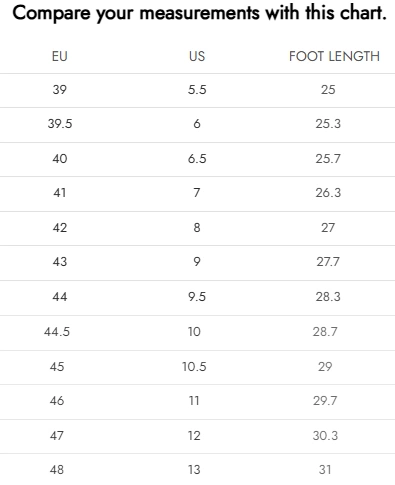Select the EU size 39 cell

point(60,90)
